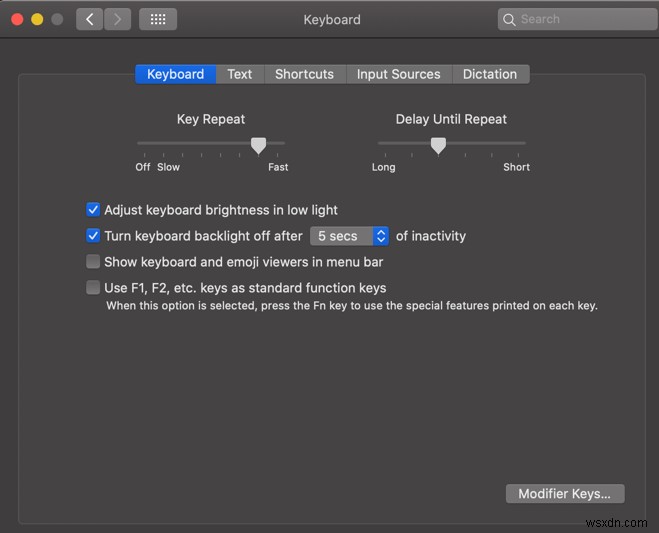Open the Modifier Keys dialog

click(565, 494)
